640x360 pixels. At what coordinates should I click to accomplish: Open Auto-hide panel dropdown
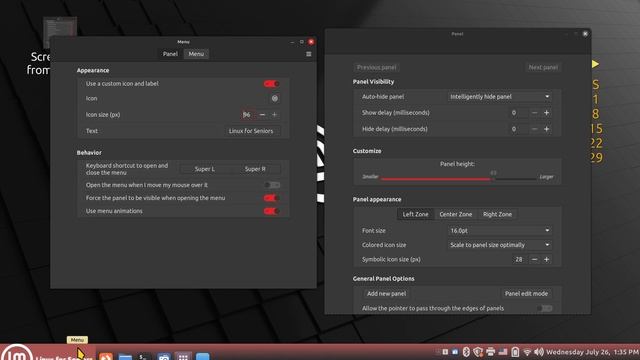tap(500, 97)
